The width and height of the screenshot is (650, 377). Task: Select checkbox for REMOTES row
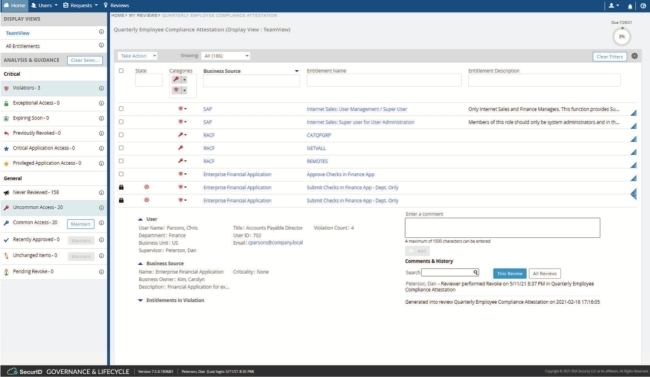click(121, 161)
